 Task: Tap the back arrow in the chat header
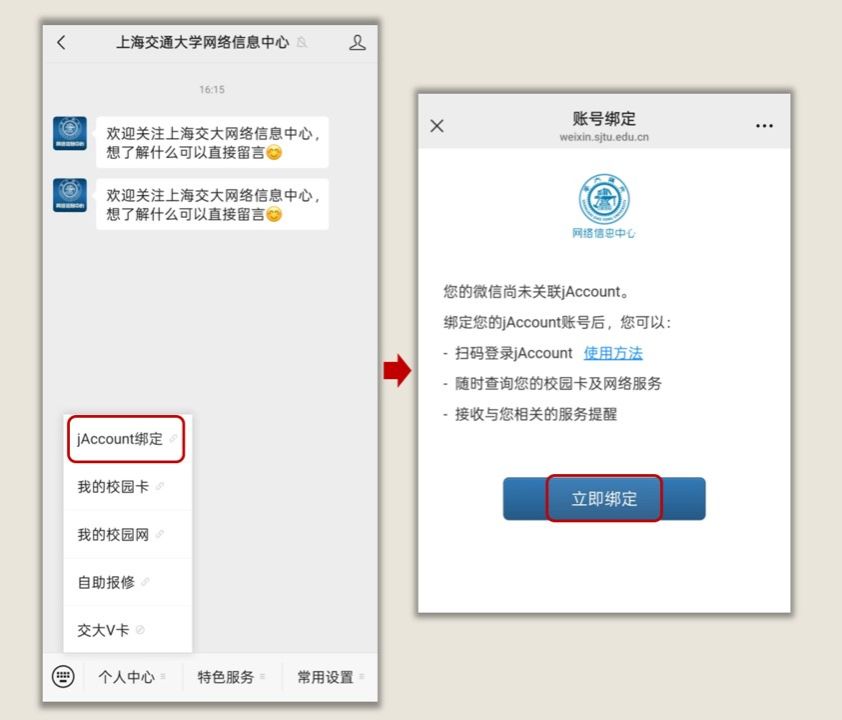[x=61, y=42]
